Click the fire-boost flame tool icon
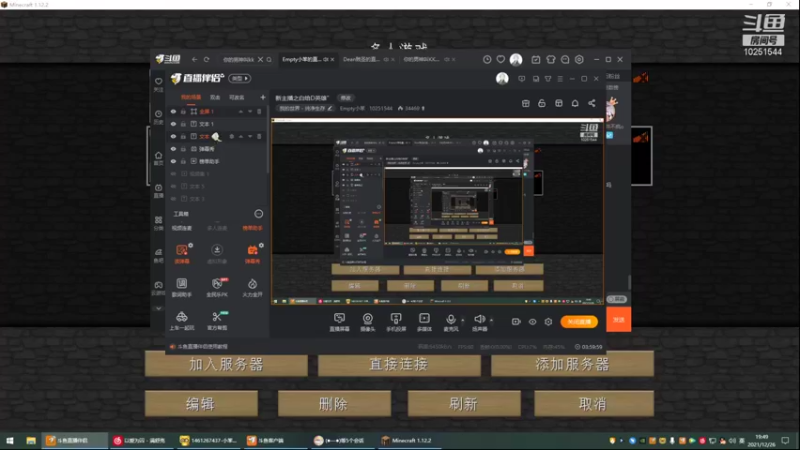800x450 pixels. click(x=253, y=284)
